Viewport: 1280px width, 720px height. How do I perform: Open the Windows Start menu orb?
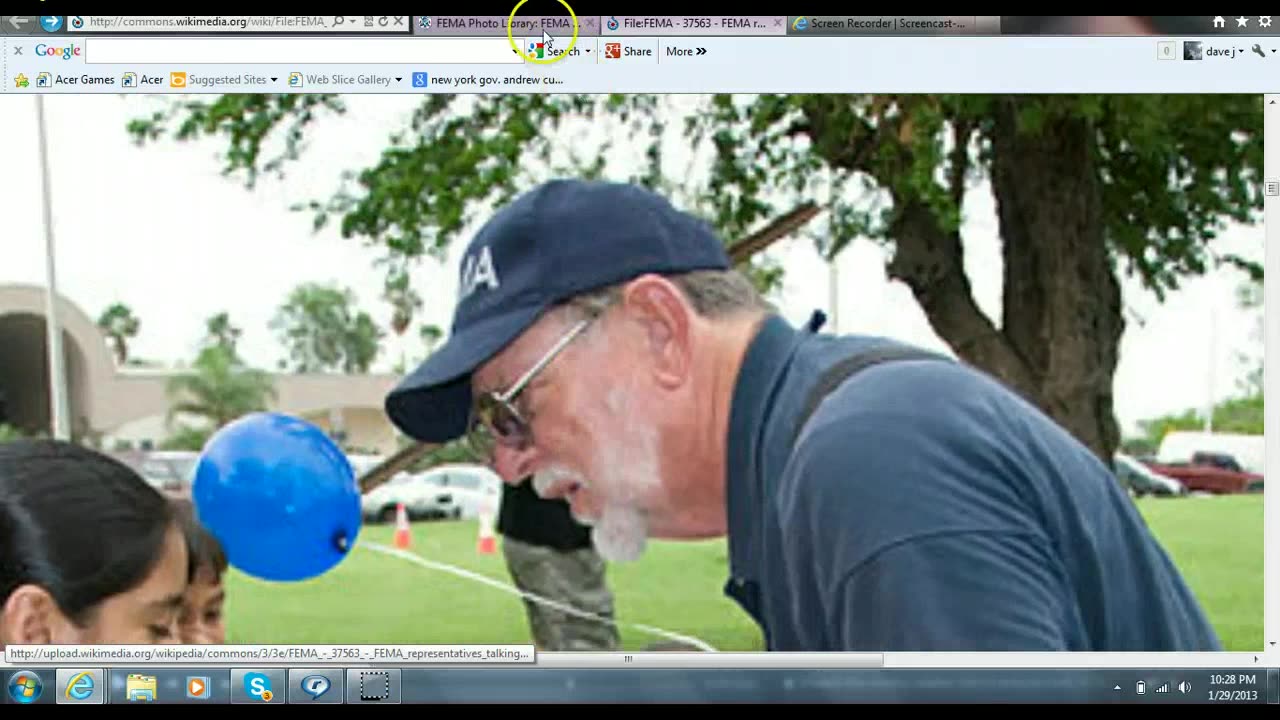pos(24,687)
